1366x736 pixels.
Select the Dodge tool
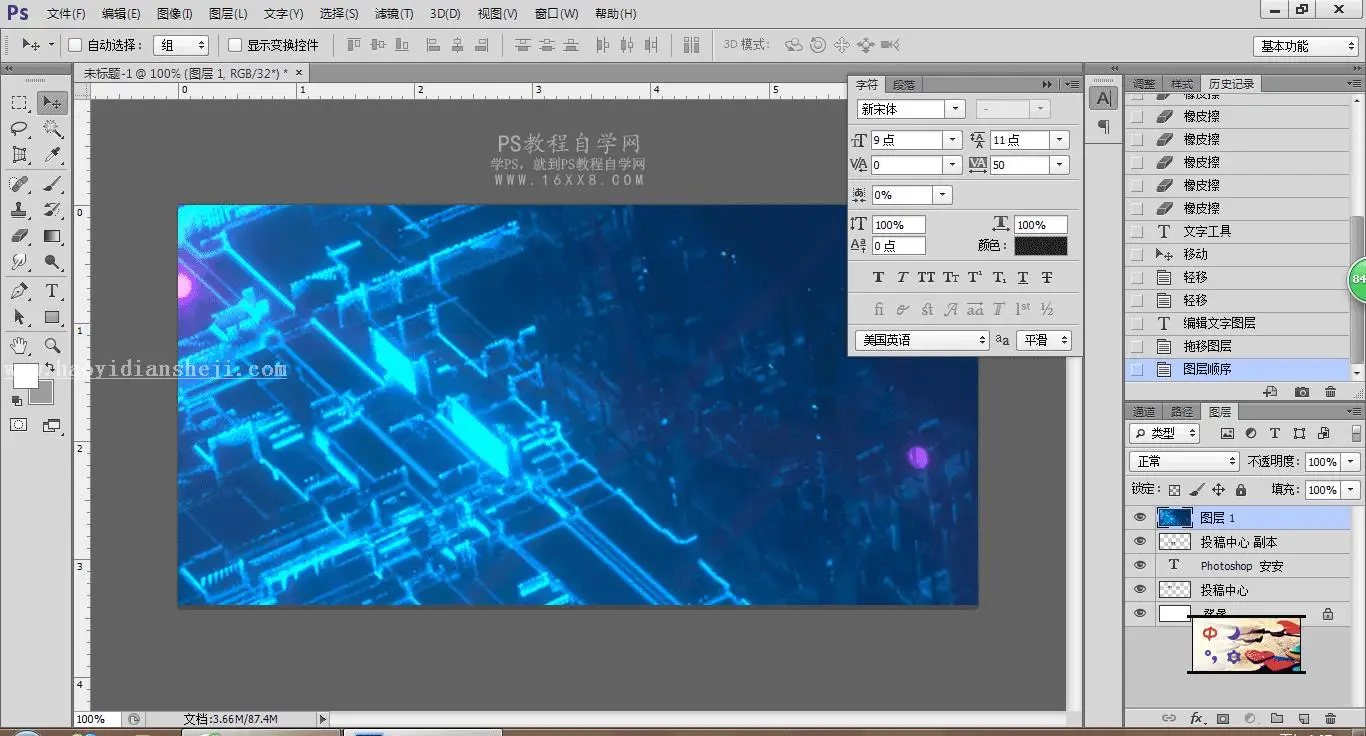[52, 262]
